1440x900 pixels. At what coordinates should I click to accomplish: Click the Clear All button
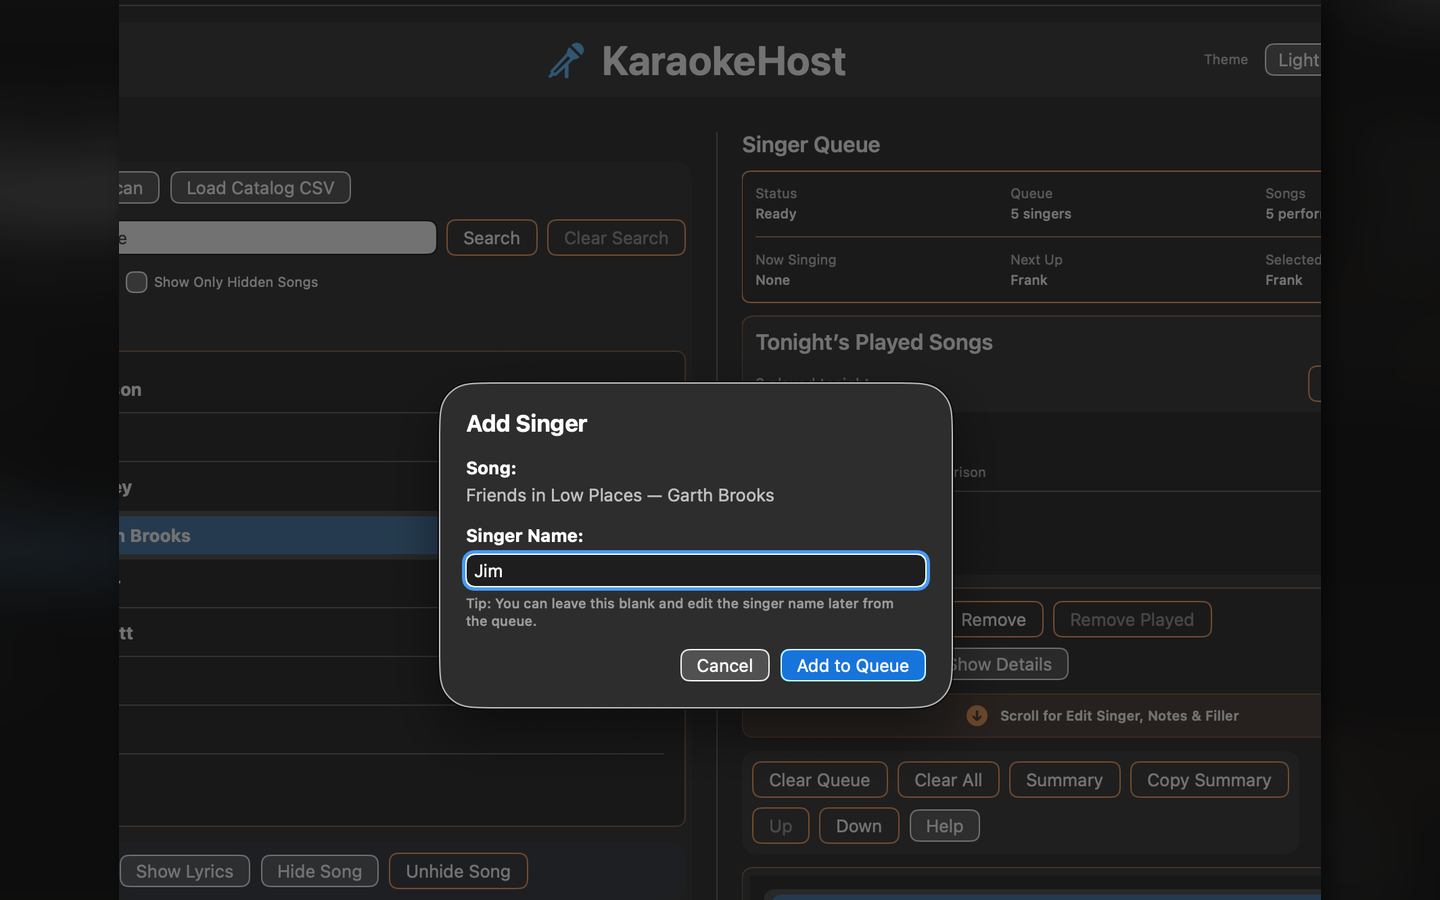[x=948, y=780]
